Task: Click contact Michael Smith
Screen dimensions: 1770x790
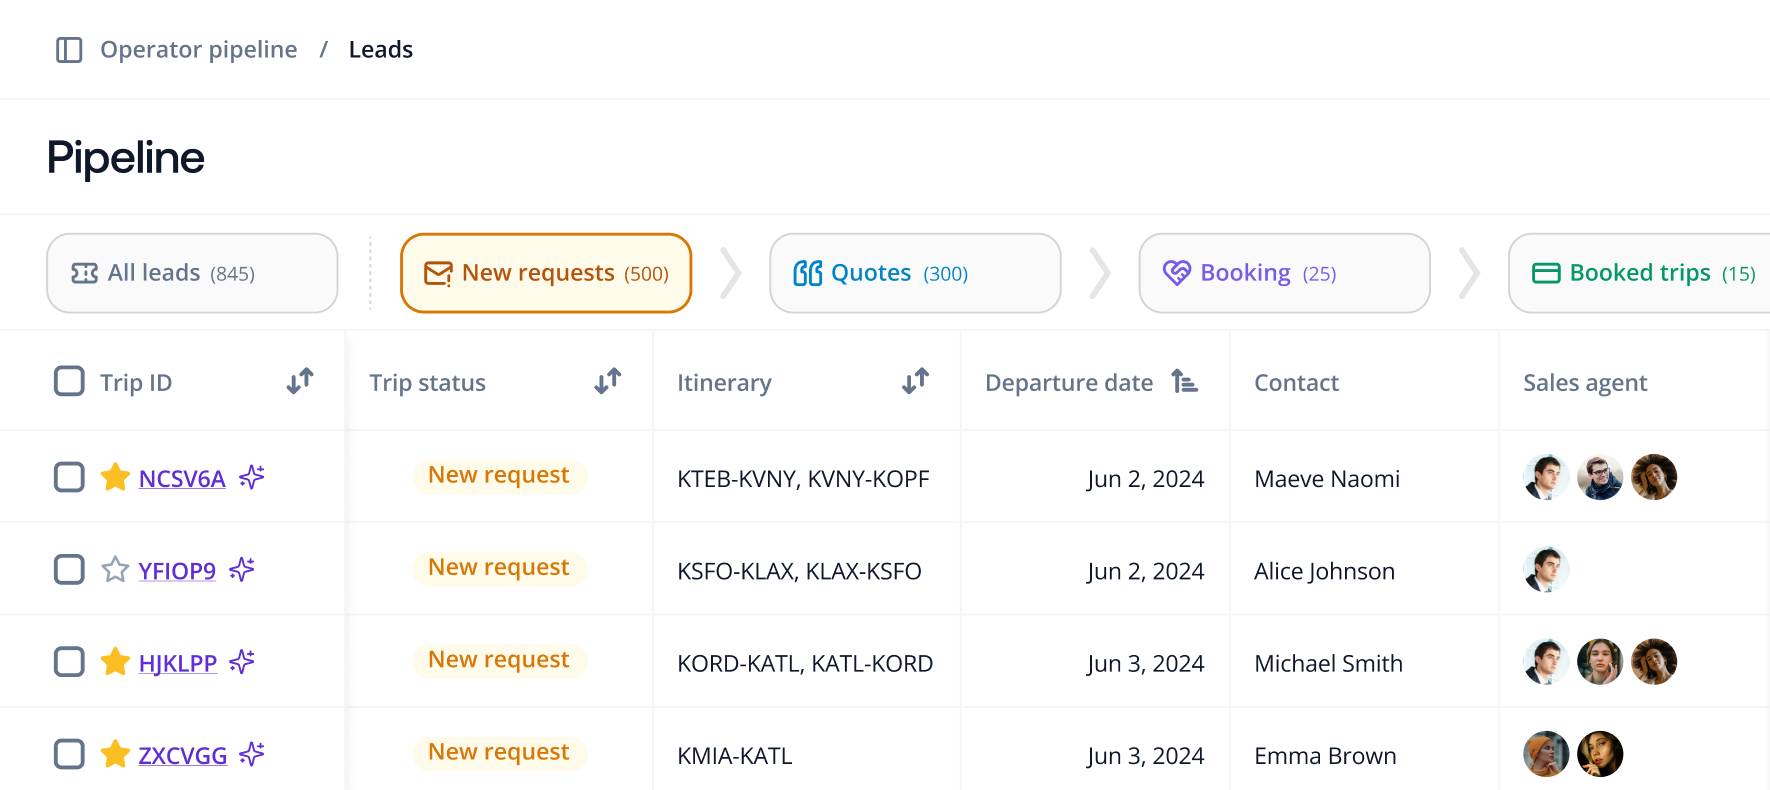Action: pos(1328,663)
